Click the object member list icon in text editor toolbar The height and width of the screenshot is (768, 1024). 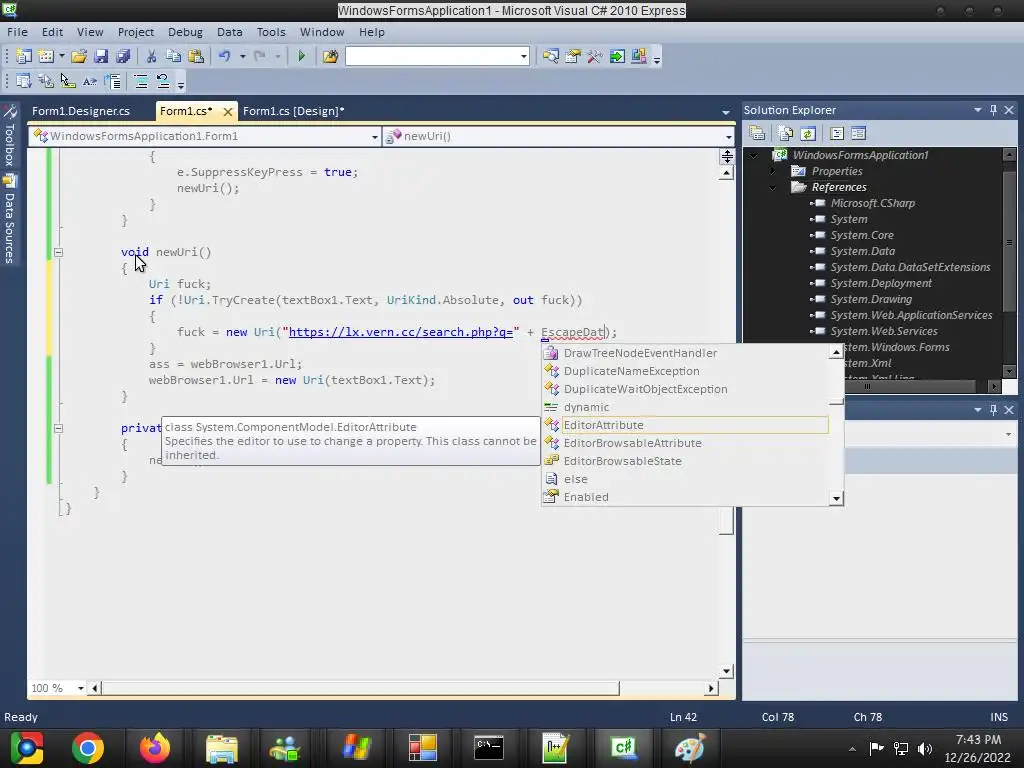pos(24,82)
